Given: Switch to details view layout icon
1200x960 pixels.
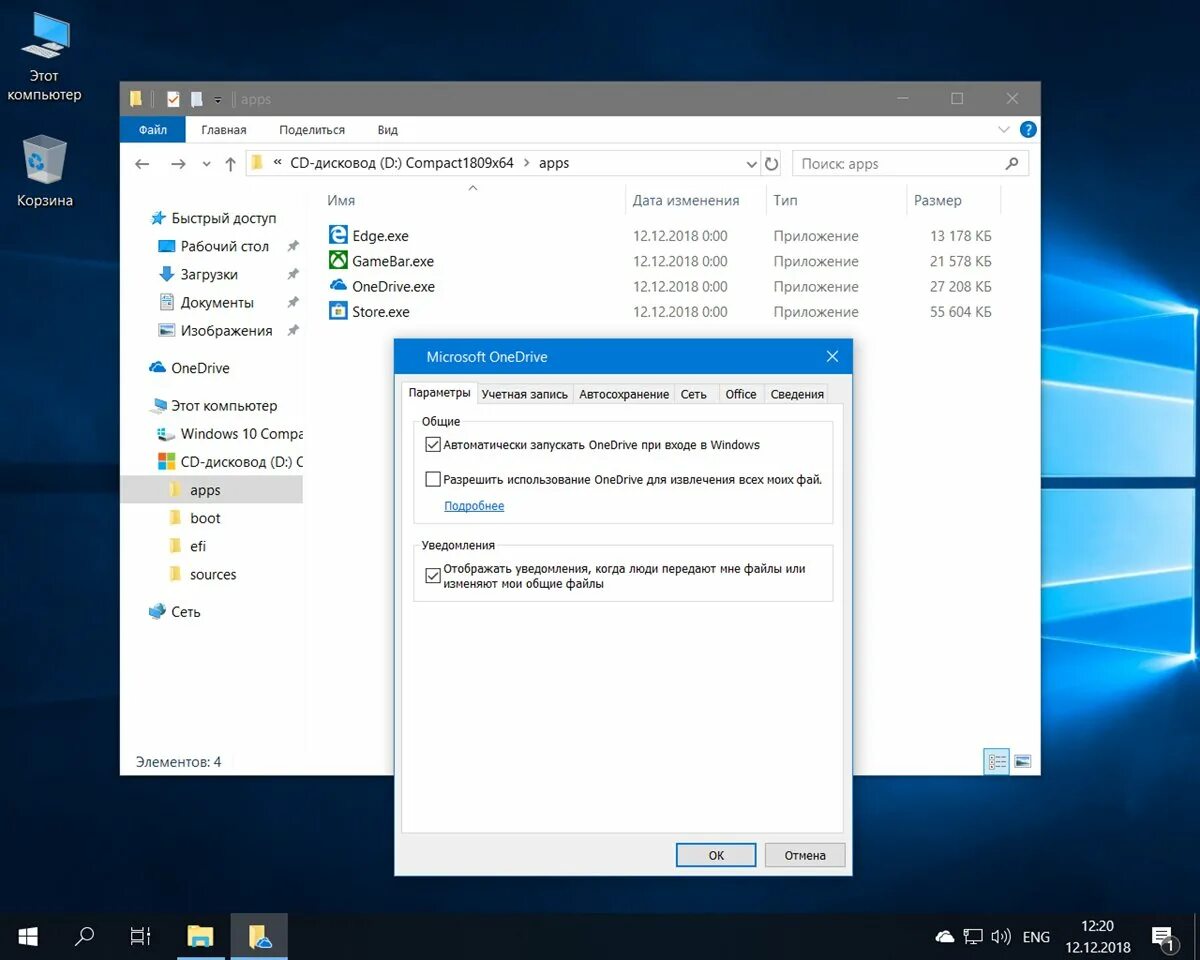Looking at the screenshot, I should point(996,761).
